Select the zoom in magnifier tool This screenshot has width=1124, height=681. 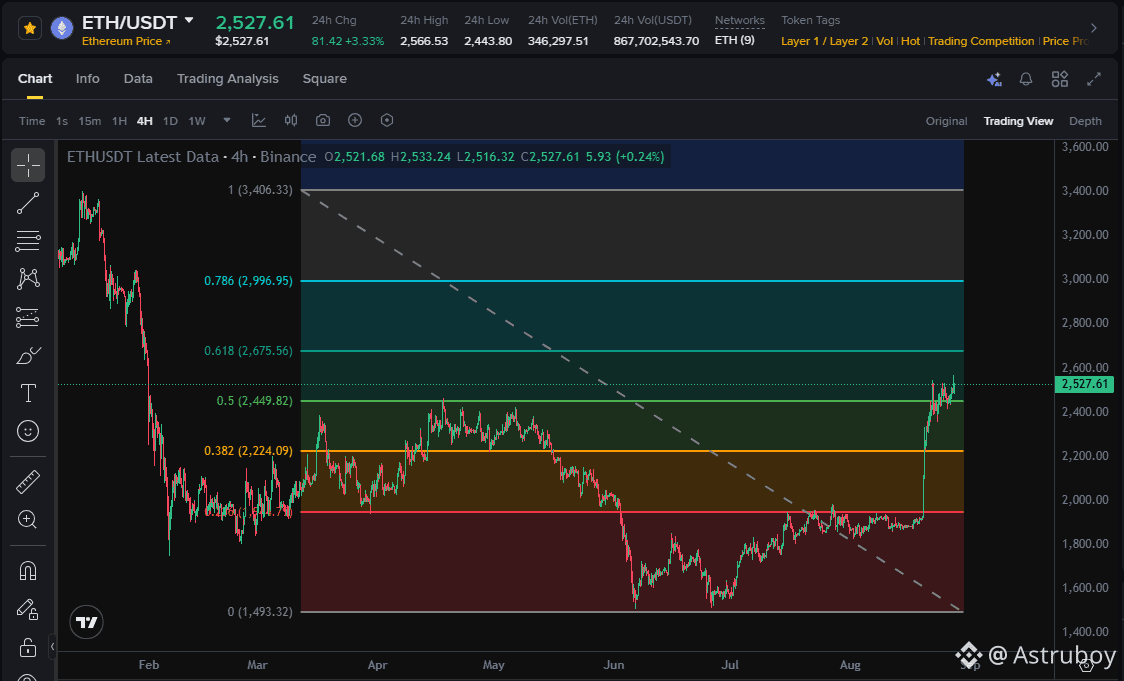click(28, 520)
